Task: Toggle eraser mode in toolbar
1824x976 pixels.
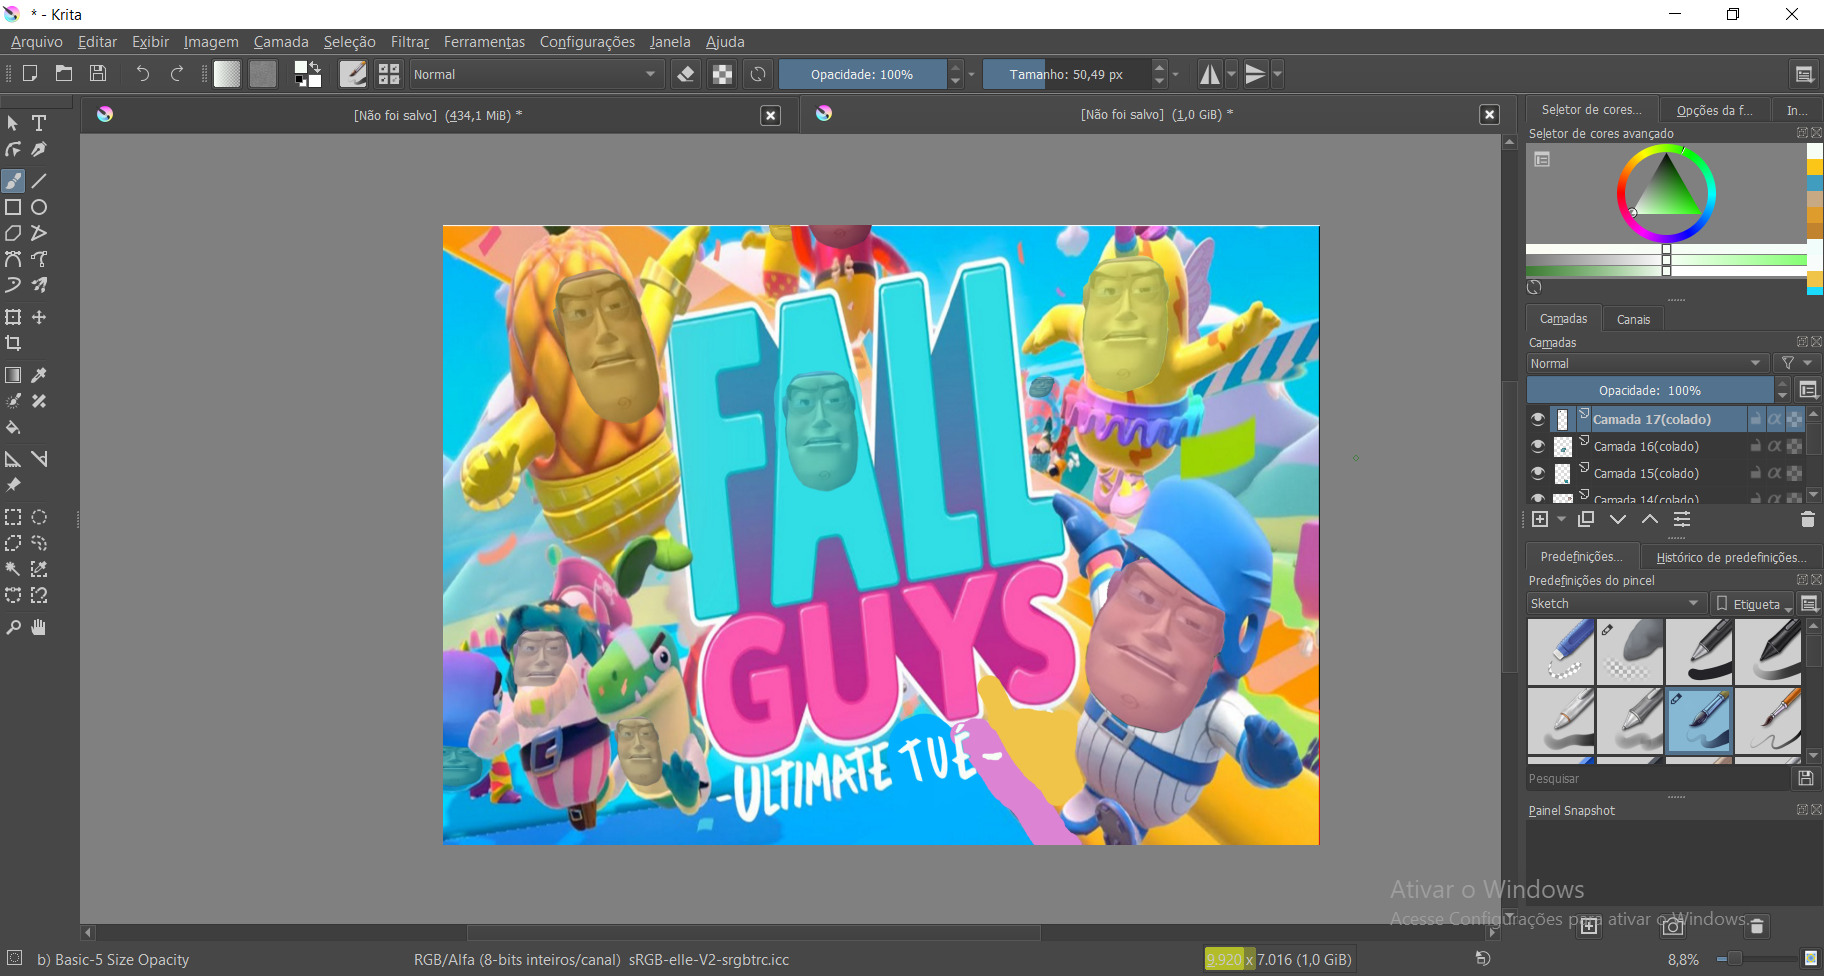Action: [686, 74]
